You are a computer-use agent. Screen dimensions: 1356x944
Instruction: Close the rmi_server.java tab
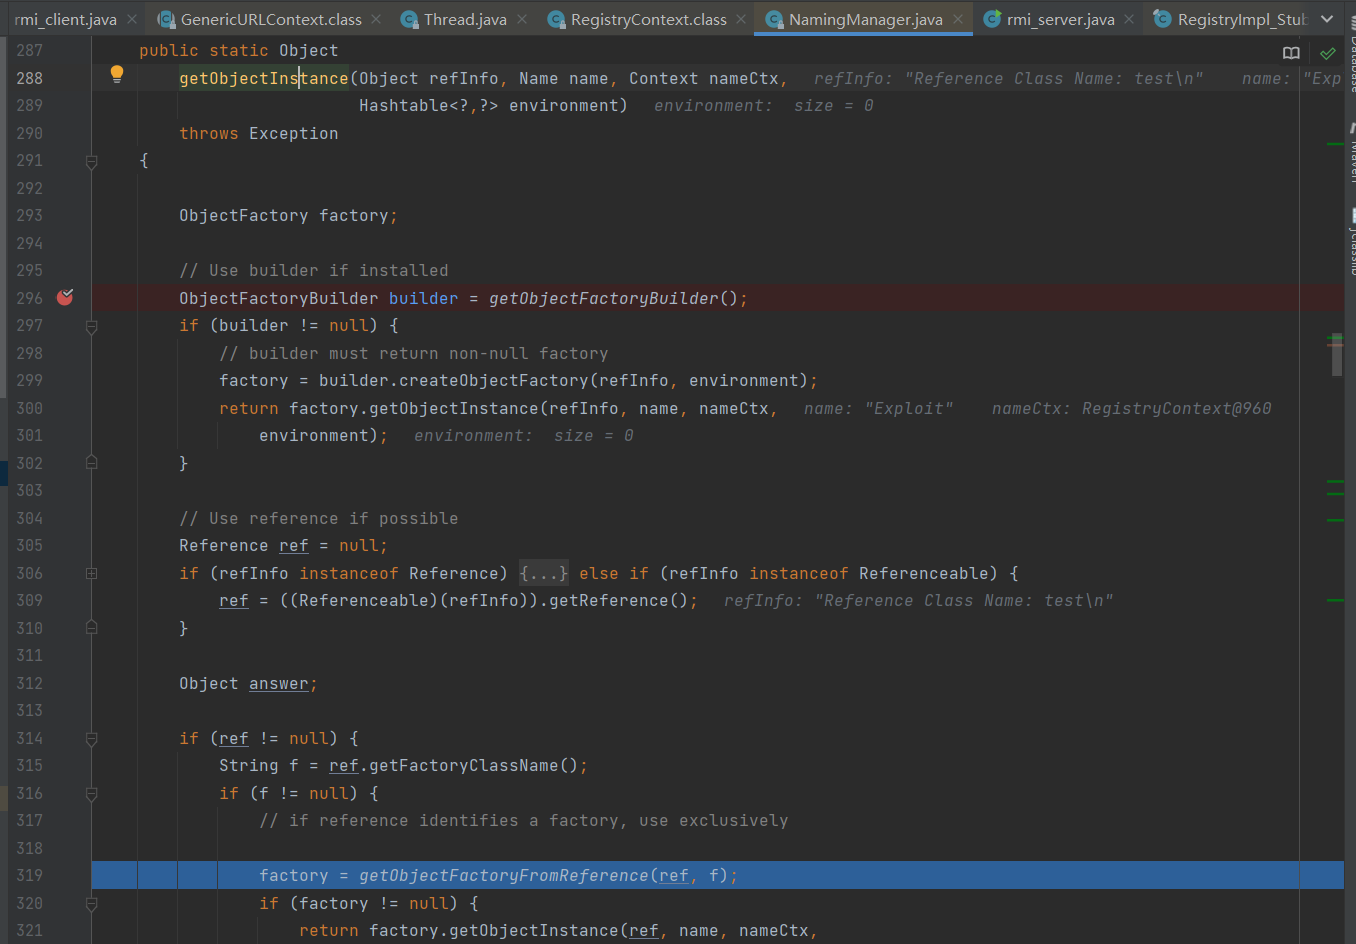(x=1129, y=19)
